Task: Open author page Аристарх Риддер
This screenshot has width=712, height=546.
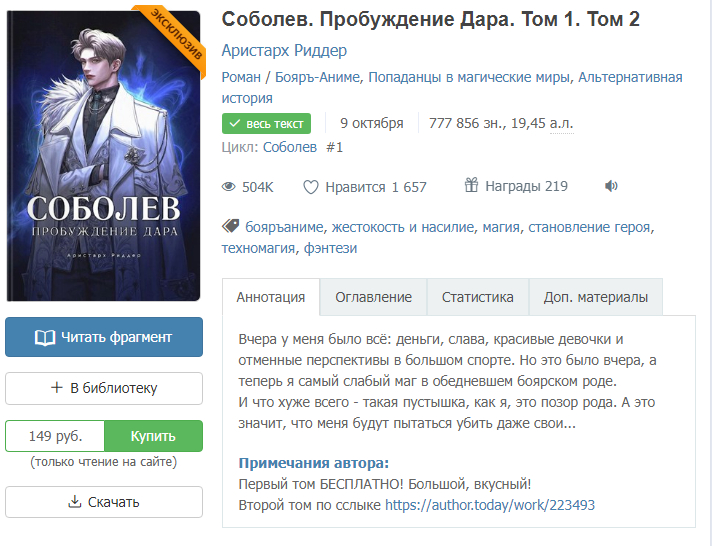Action: [284, 51]
